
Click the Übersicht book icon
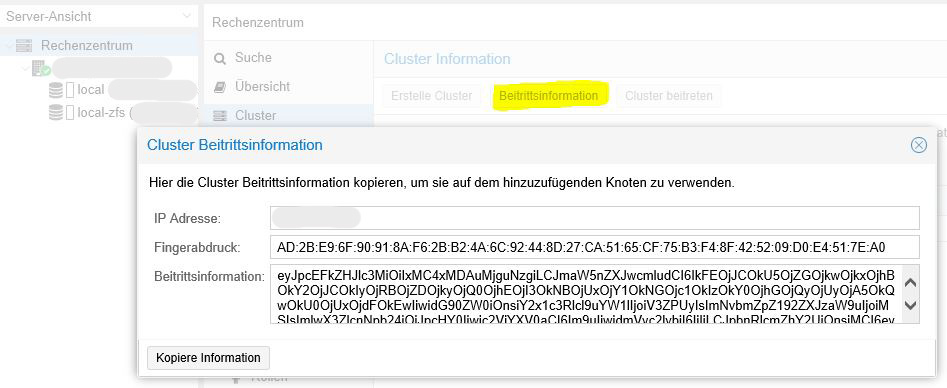[220, 87]
